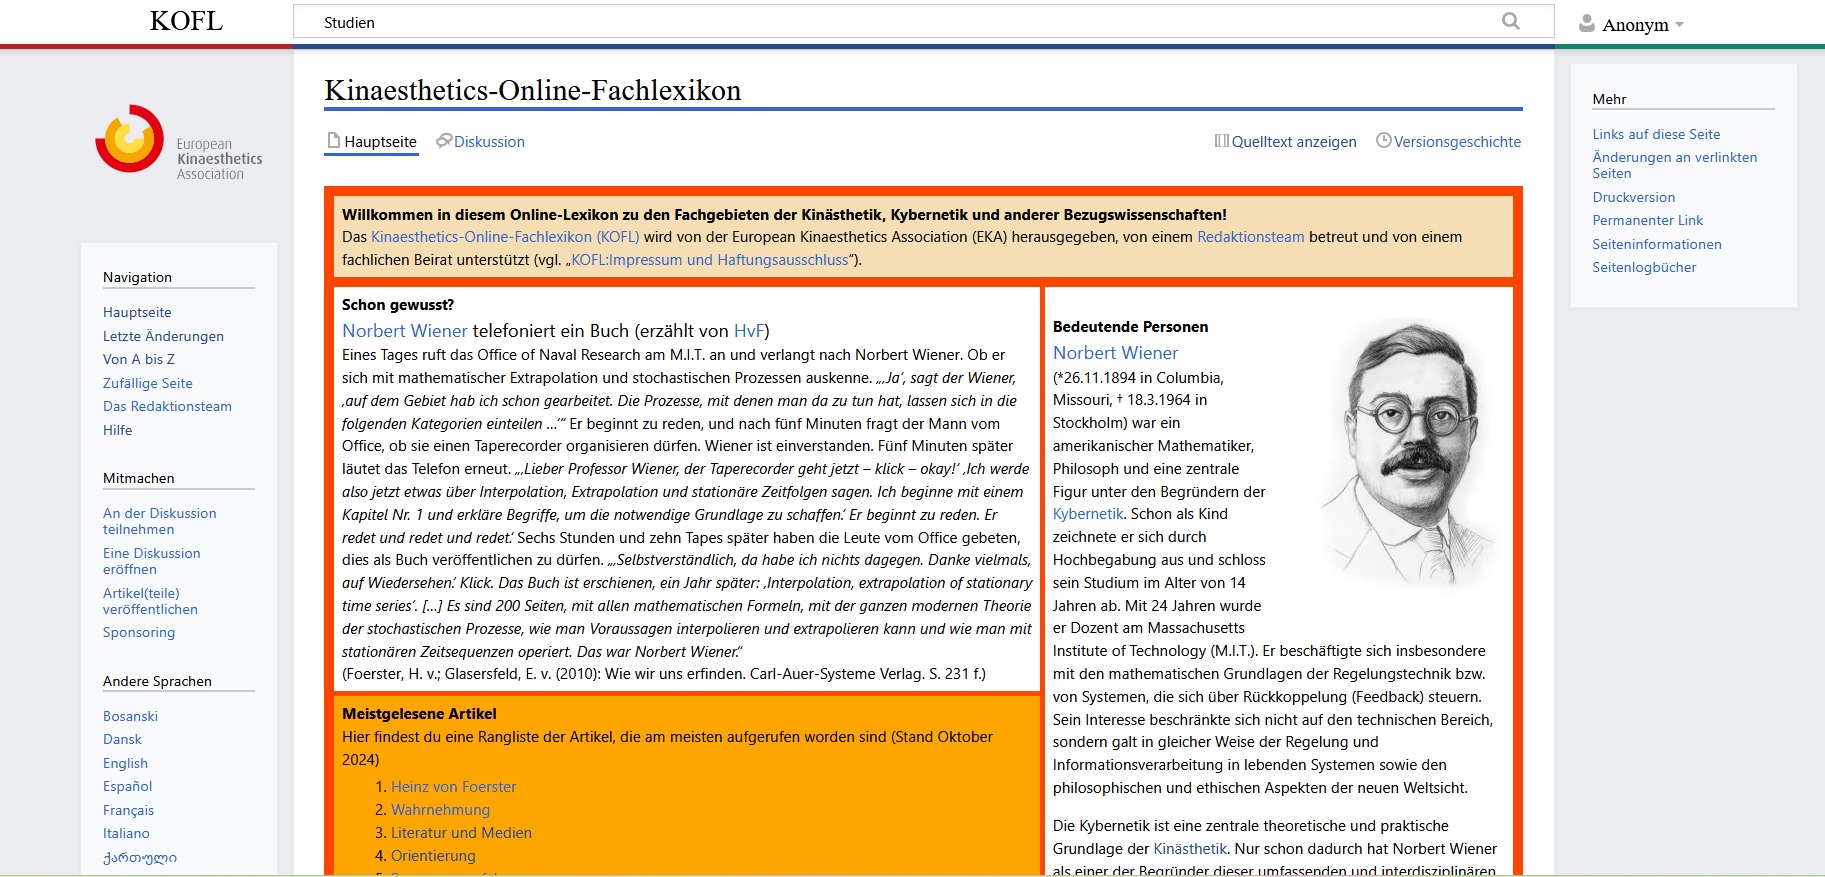Switch language to ქართული
The height and width of the screenshot is (877, 1825).
tap(140, 857)
